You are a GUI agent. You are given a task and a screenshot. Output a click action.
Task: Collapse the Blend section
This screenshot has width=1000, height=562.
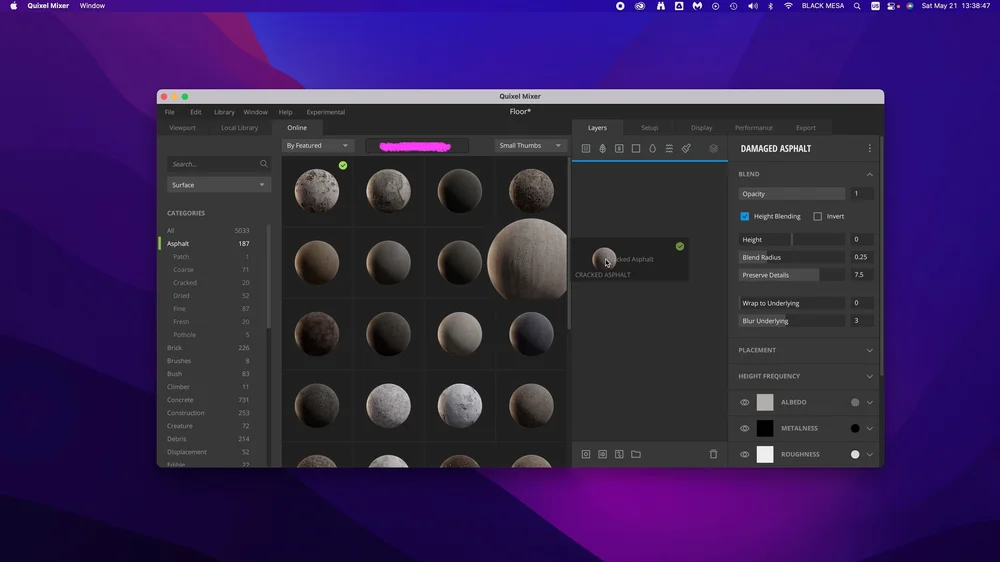click(x=869, y=174)
